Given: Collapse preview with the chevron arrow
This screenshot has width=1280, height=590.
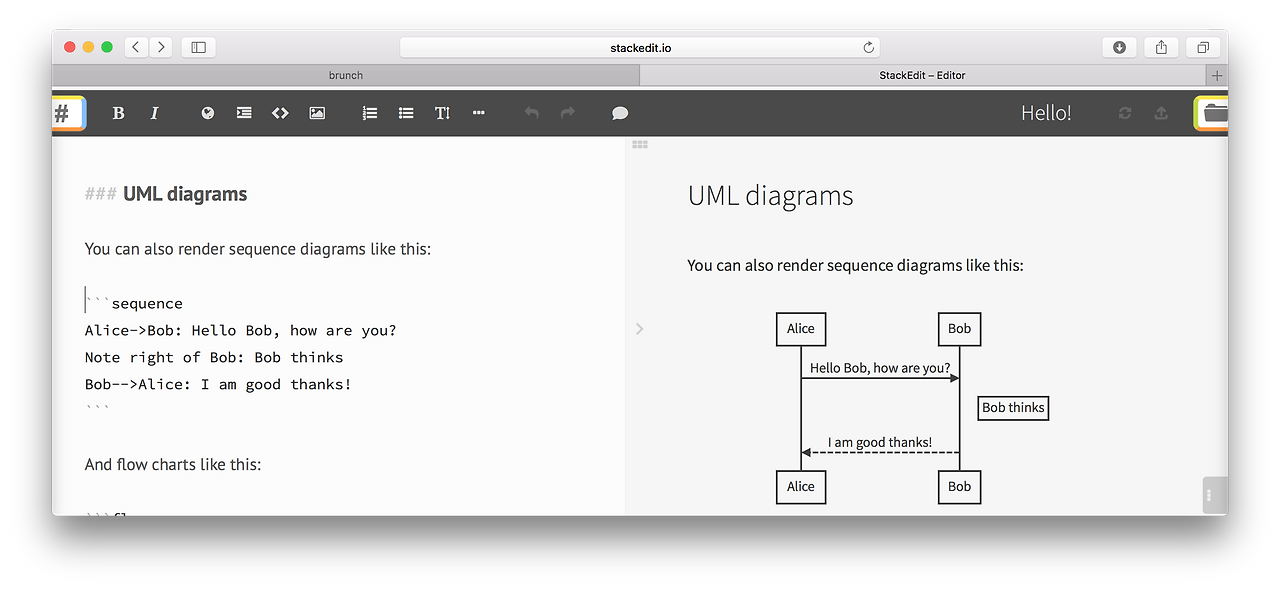Looking at the screenshot, I should [639, 328].
